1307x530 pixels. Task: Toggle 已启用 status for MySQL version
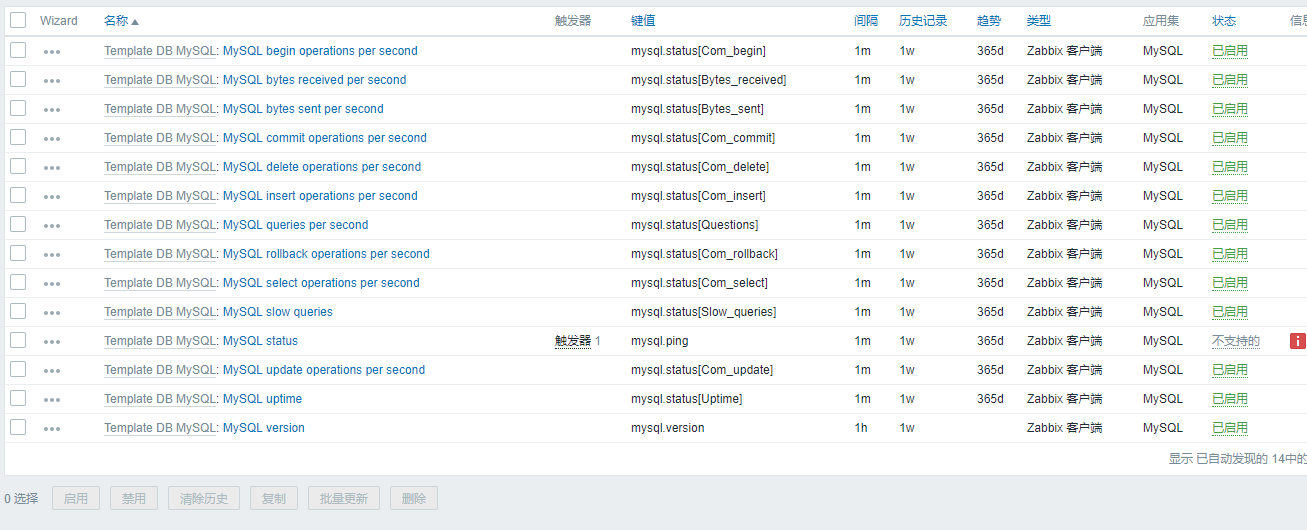coord(1230,428)
